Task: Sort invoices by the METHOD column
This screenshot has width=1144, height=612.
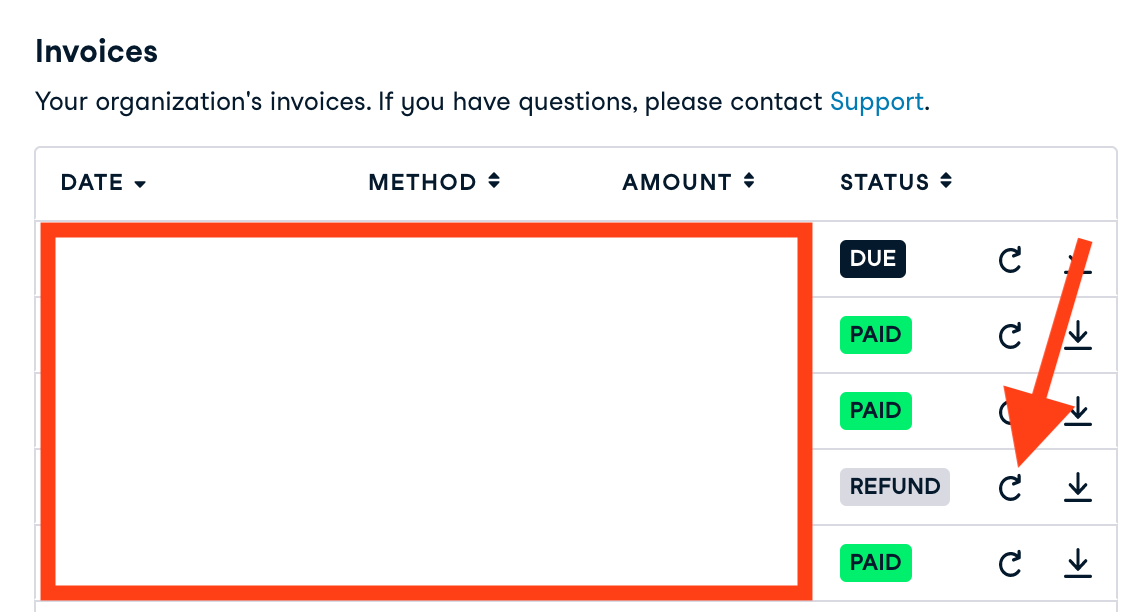Action: (x=433, y=182)
